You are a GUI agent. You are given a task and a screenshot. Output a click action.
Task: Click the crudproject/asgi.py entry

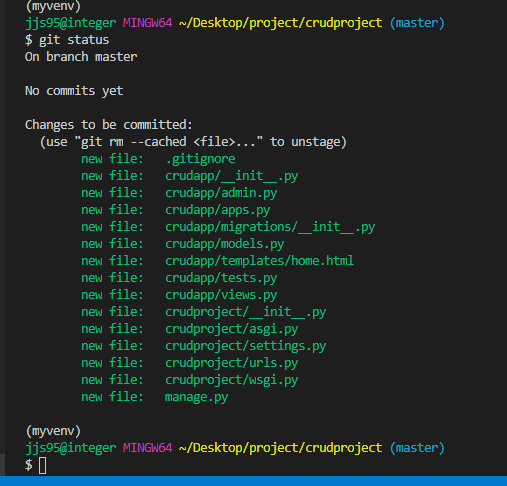click(232, 329)
